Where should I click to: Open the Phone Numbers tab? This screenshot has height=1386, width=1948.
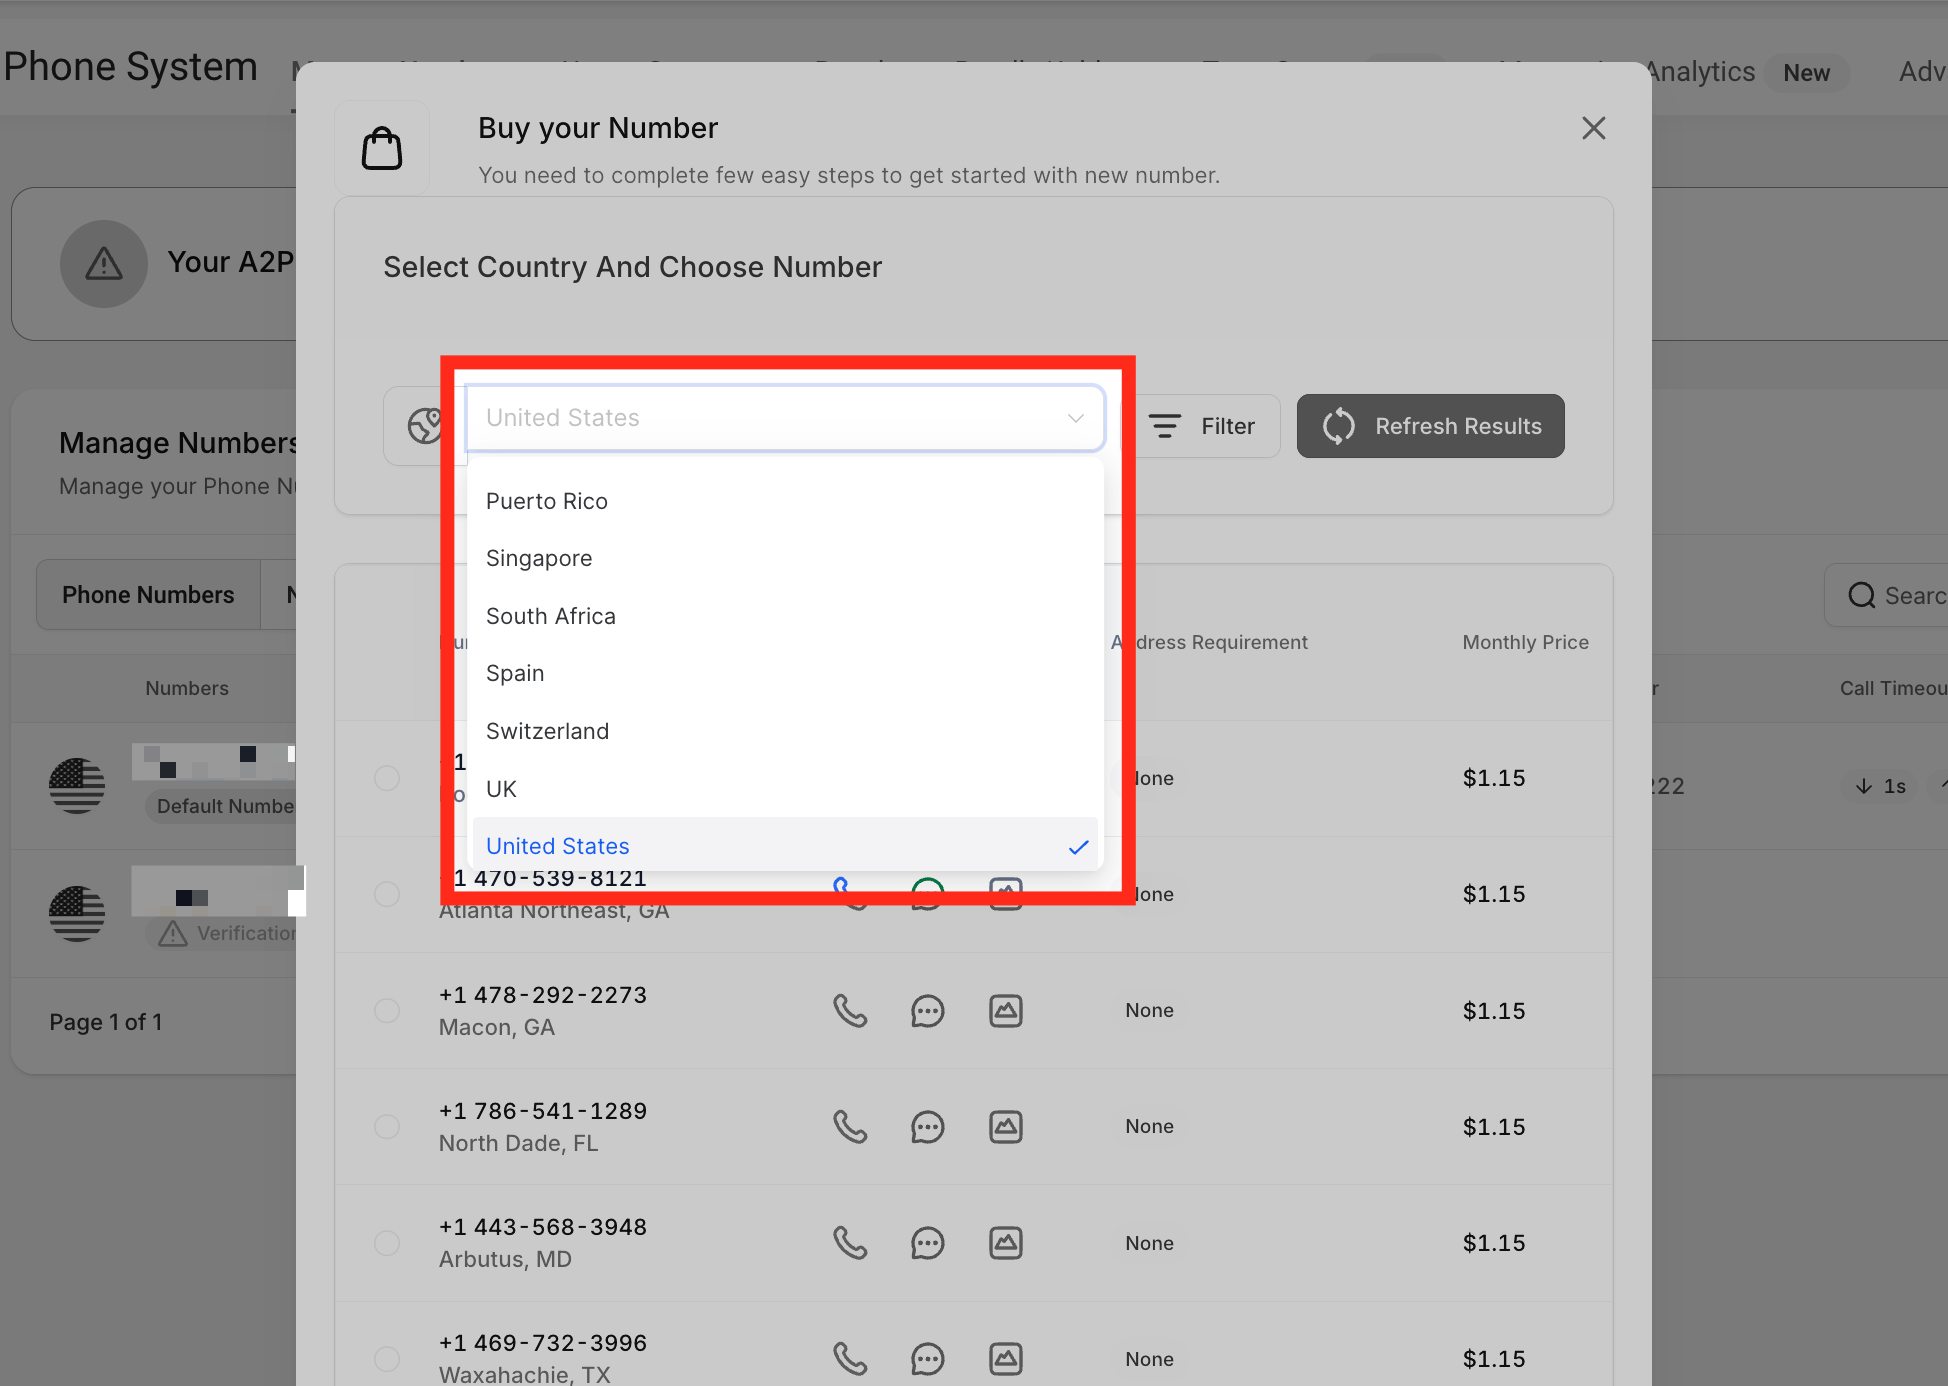tap(148, 595)
